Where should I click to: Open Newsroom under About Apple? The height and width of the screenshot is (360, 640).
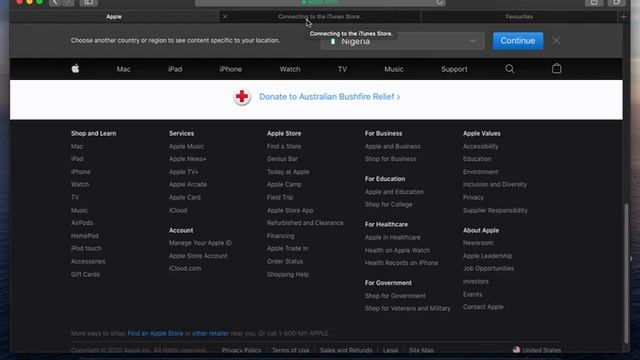click(x=478, y=243)
